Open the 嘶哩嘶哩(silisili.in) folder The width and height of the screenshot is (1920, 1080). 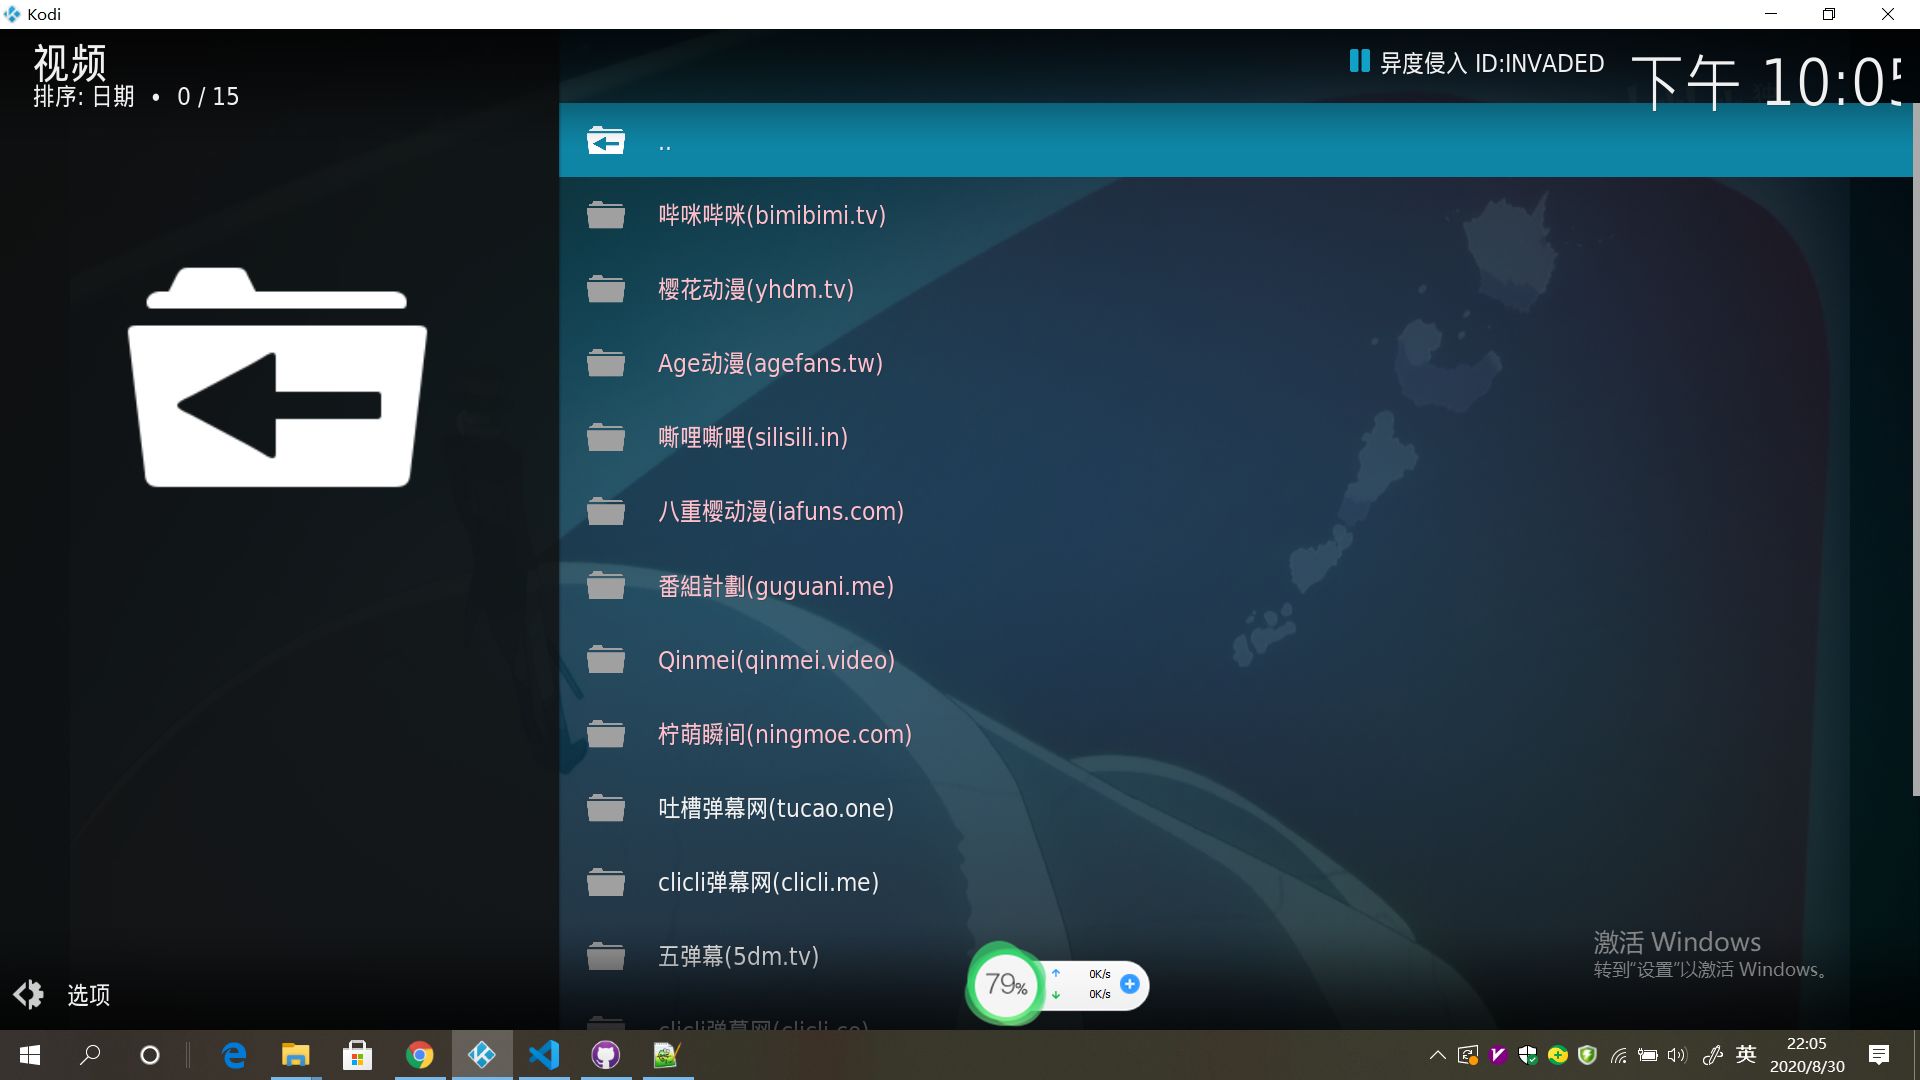click(1235, 437)
